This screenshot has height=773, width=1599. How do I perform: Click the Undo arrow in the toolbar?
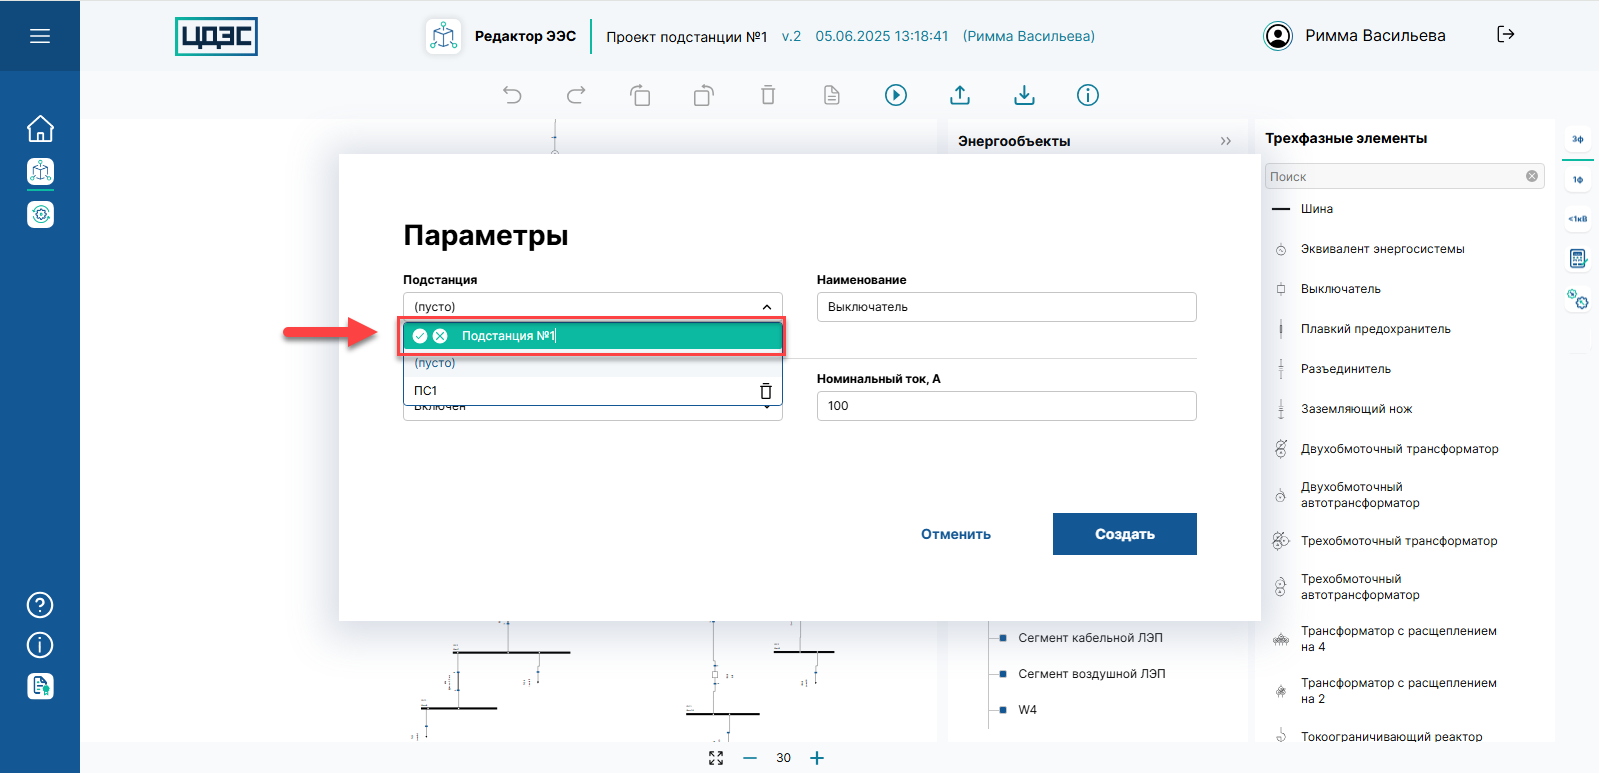point(512,95)
